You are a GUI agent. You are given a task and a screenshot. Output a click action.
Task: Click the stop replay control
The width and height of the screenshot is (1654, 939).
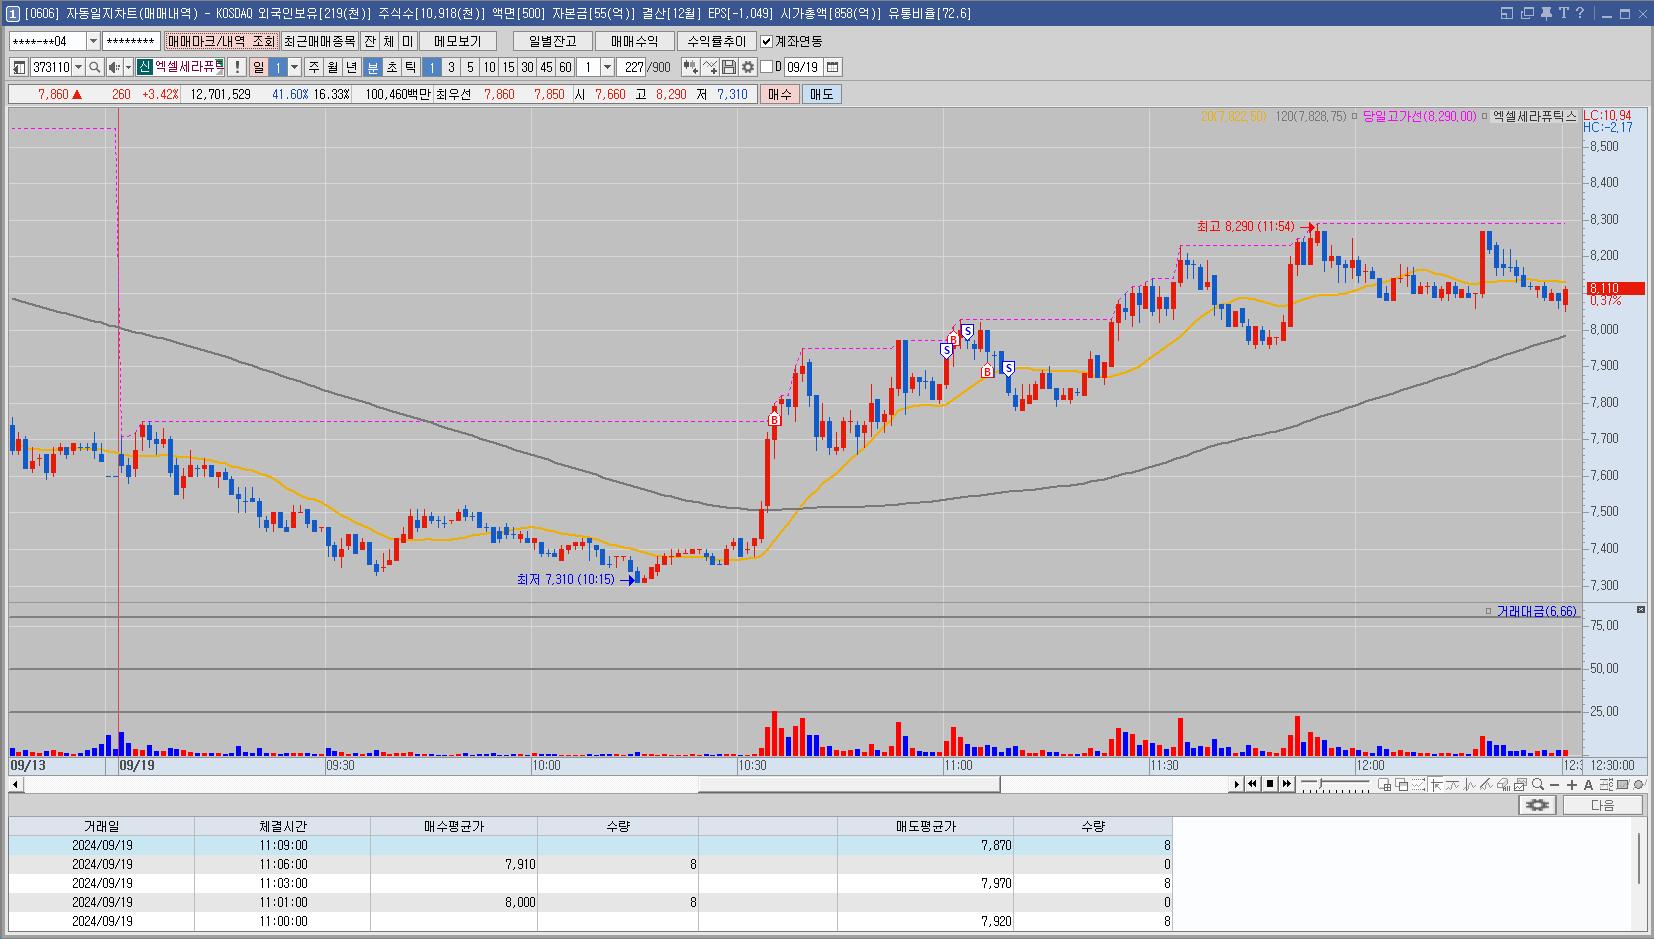coord(1270,784)
